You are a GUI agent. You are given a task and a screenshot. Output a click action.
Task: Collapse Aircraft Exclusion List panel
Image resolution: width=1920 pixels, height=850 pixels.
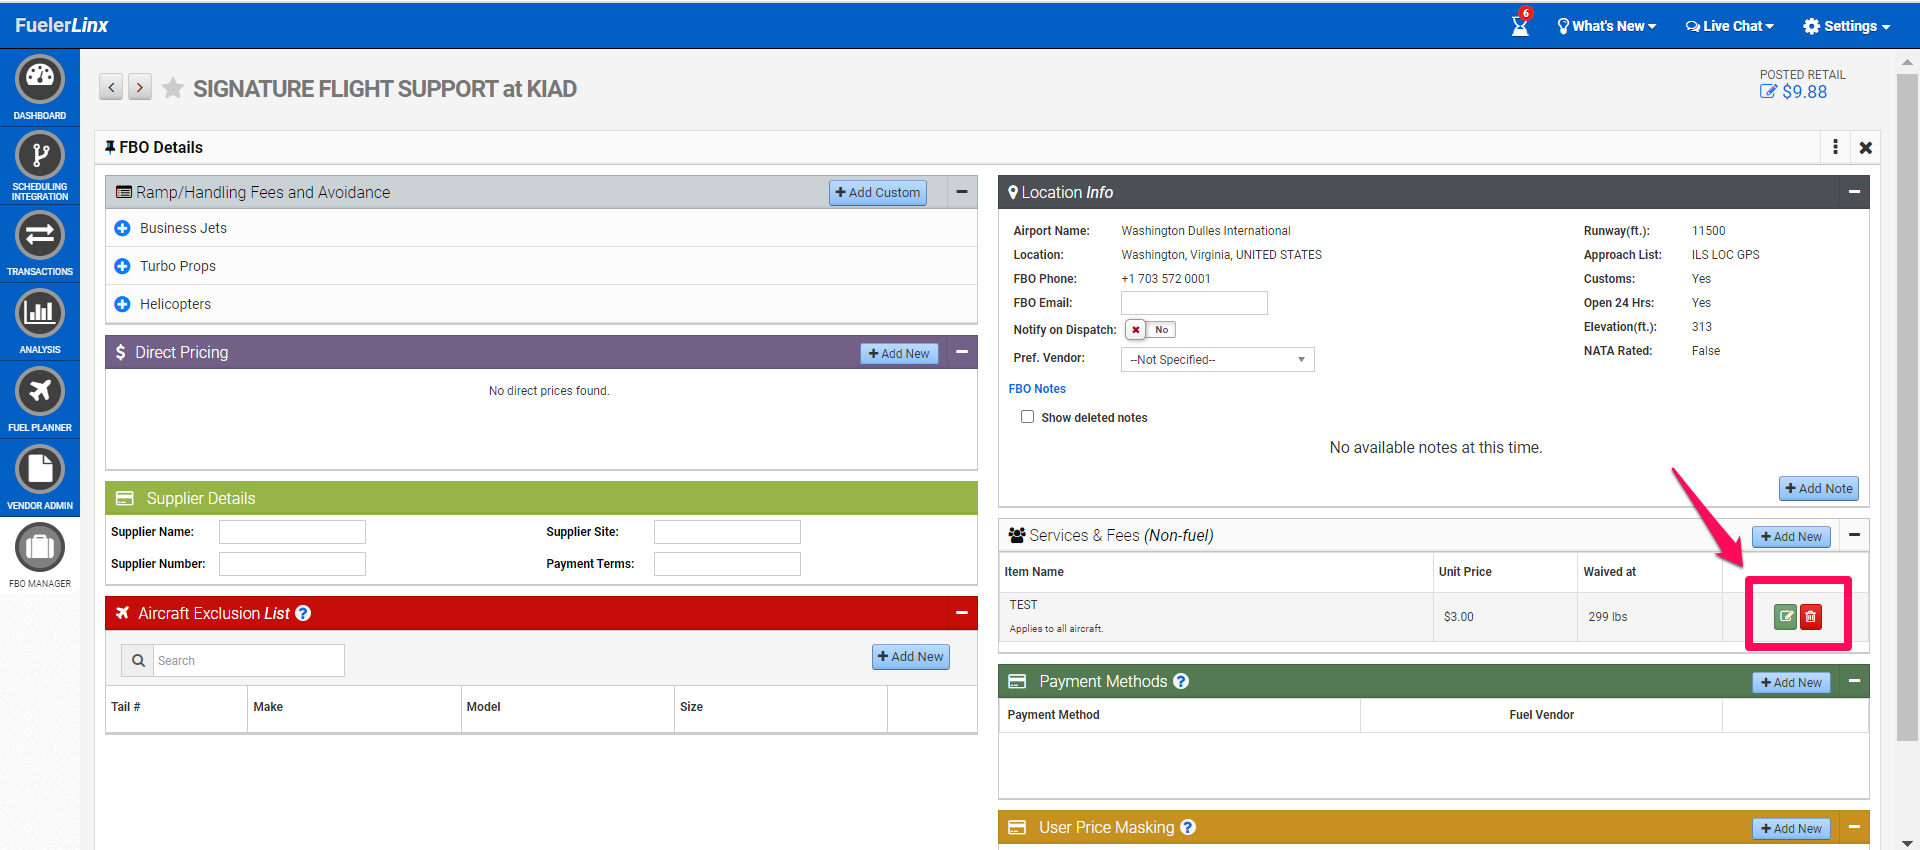(x=962, y=613)
